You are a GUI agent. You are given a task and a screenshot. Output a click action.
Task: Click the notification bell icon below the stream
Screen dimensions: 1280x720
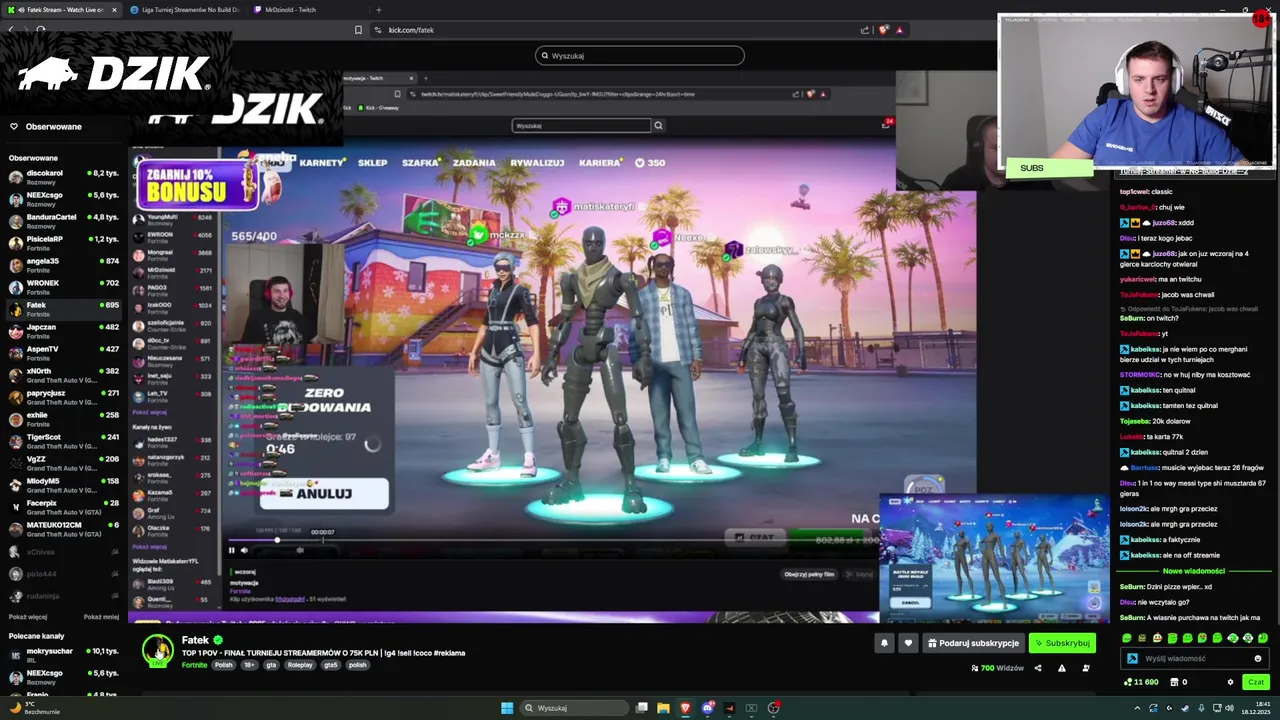point(884,643)
